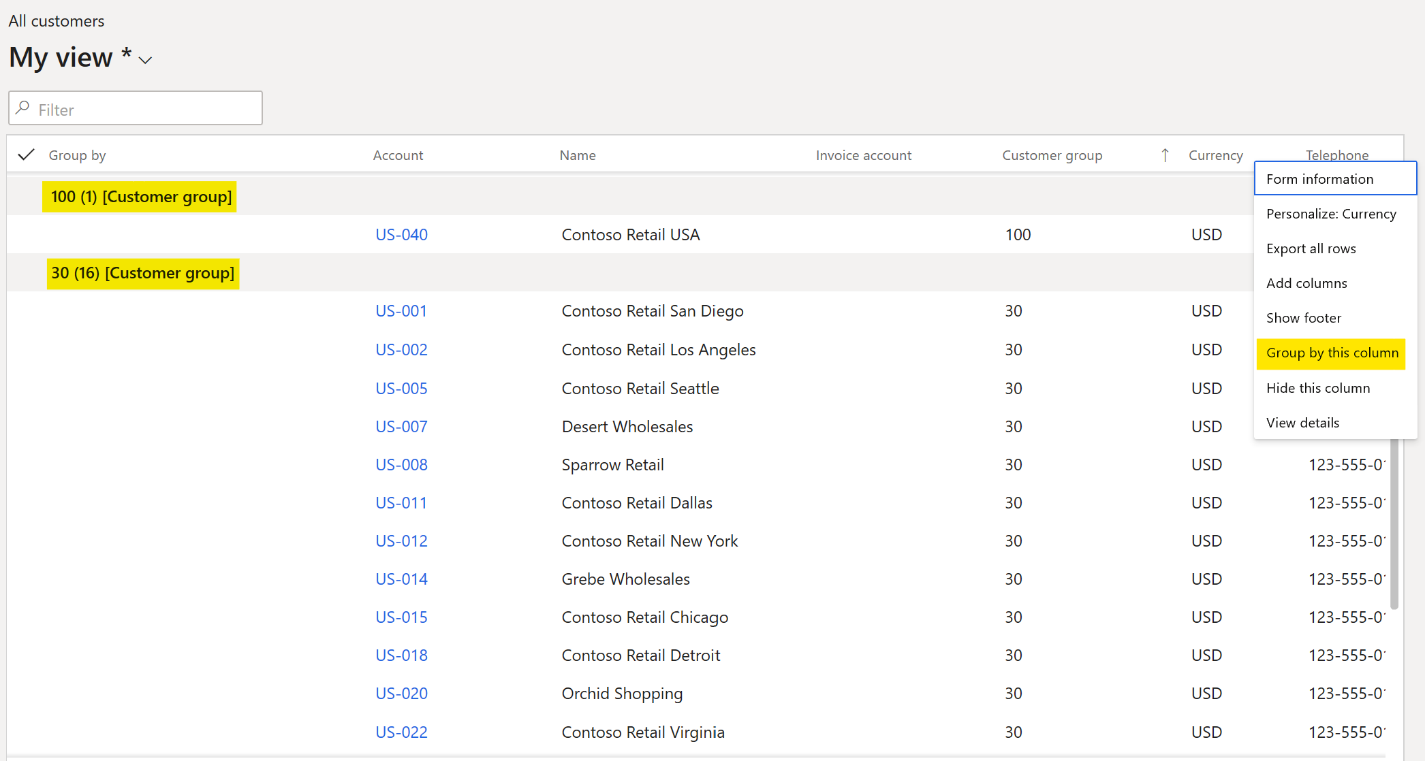Open account link US-020
The width and height of the screenshot is (1425, 761).
click(402, 694)
